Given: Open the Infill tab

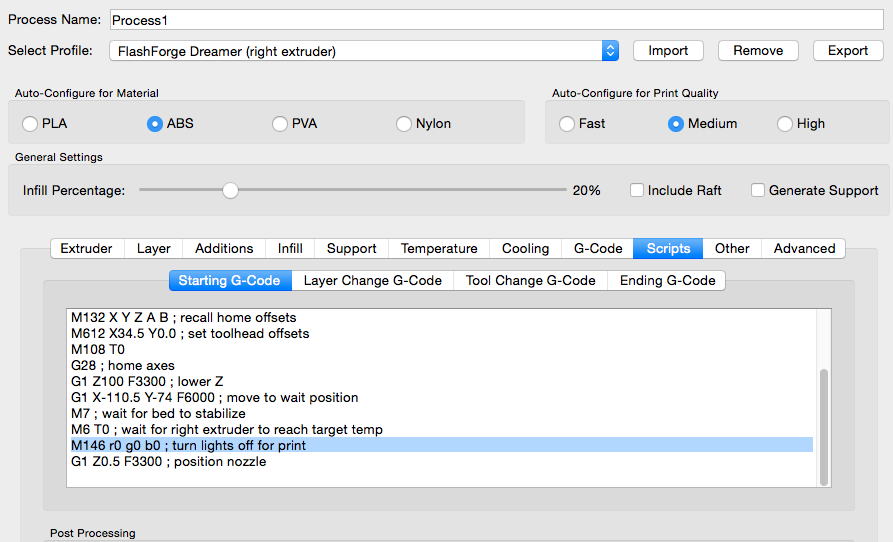Looking at the screenshot, I should (290, 249).
